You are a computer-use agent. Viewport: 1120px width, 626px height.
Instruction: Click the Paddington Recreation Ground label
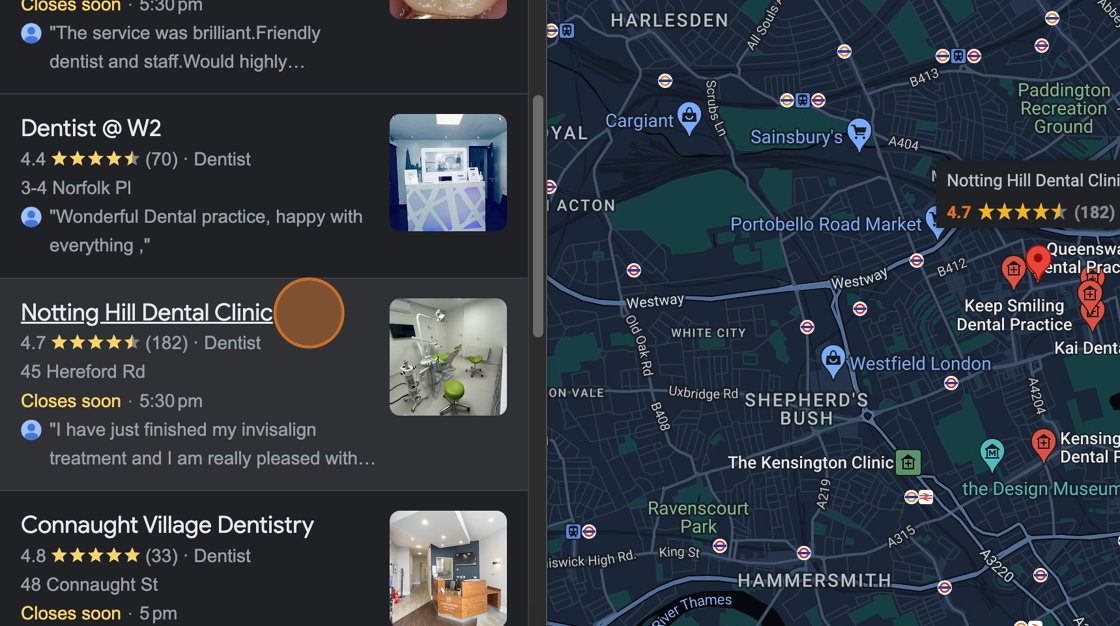[x=1064, y=109]
